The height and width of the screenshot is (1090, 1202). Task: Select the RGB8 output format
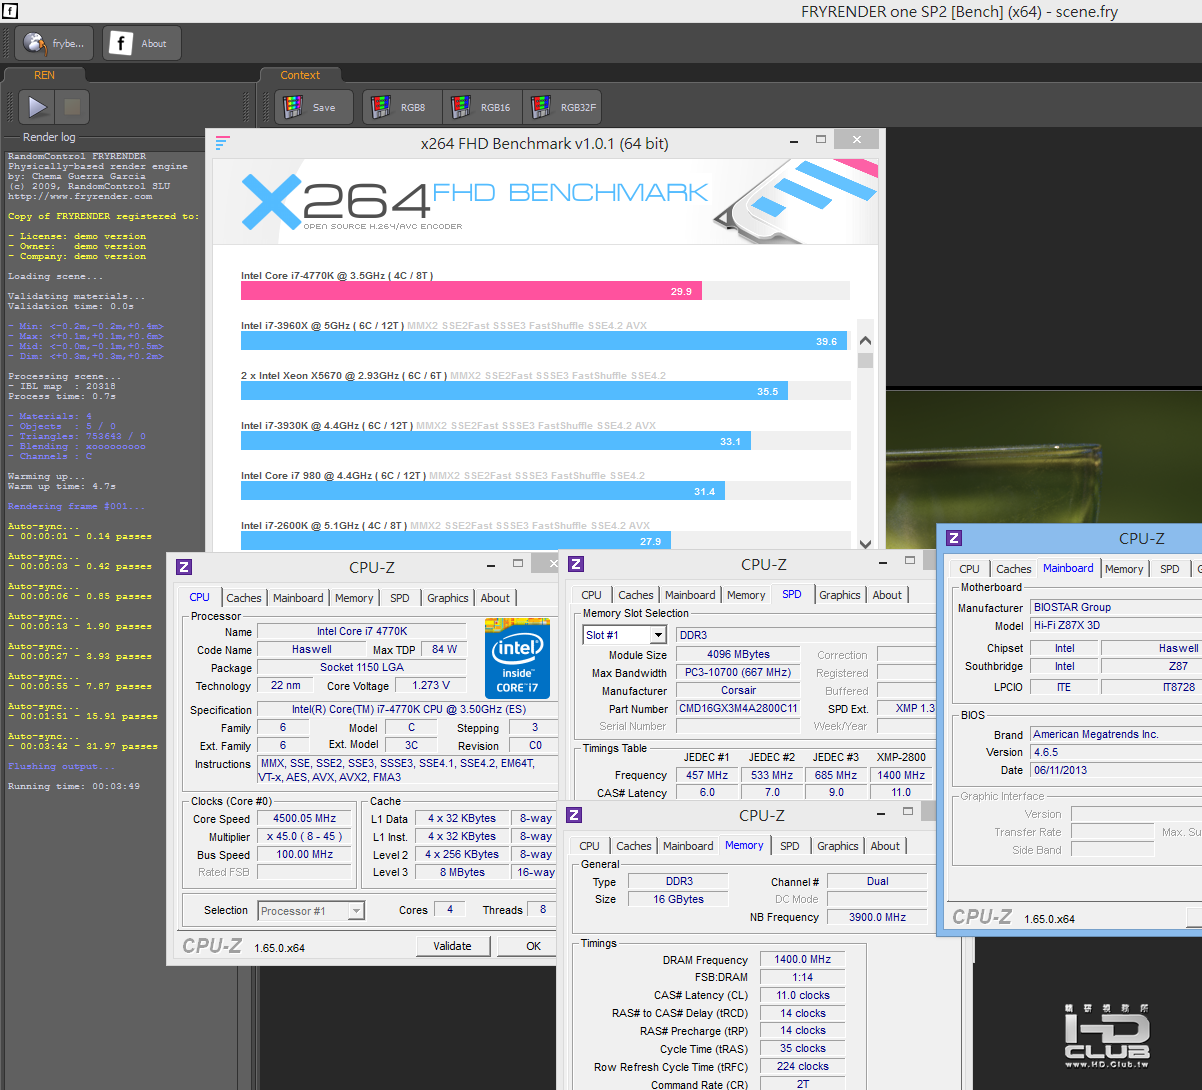point(401,107)
